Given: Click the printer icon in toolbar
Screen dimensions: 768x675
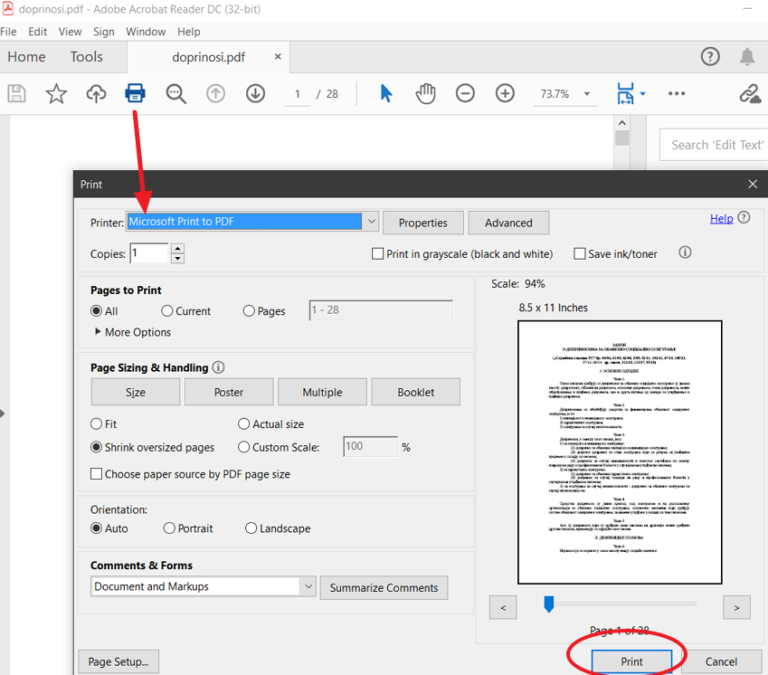Looking at the screenshot, I should click(x=135, y=93).
